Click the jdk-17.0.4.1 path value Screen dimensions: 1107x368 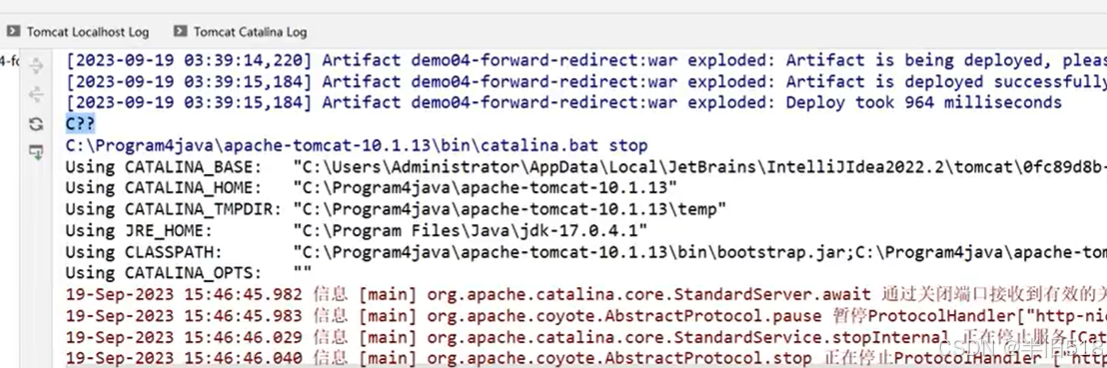tap(470, 231)
